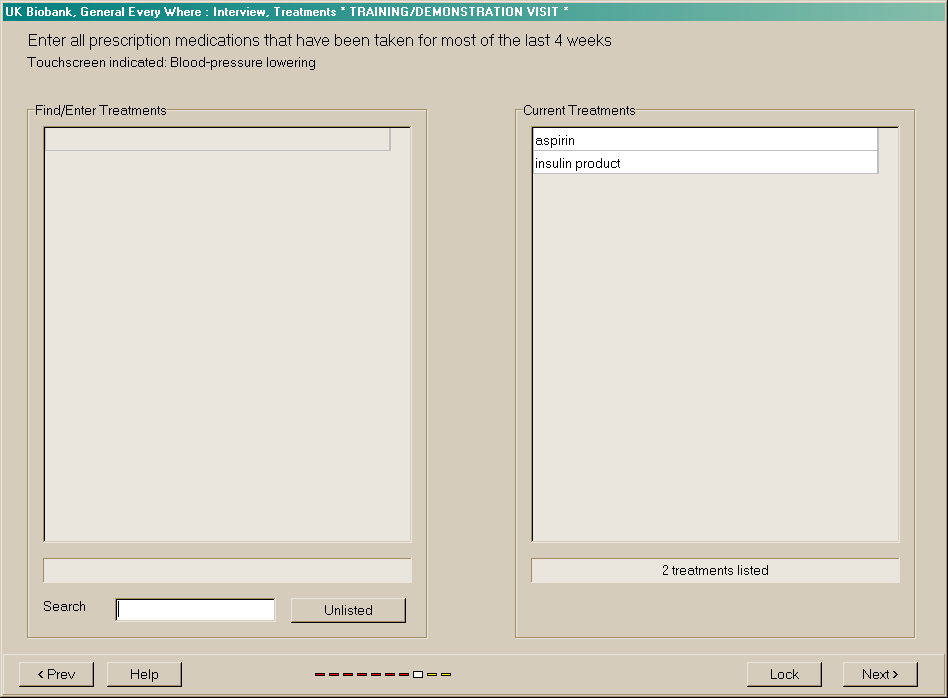Click the last red progress marker

(x=404, y=675)
